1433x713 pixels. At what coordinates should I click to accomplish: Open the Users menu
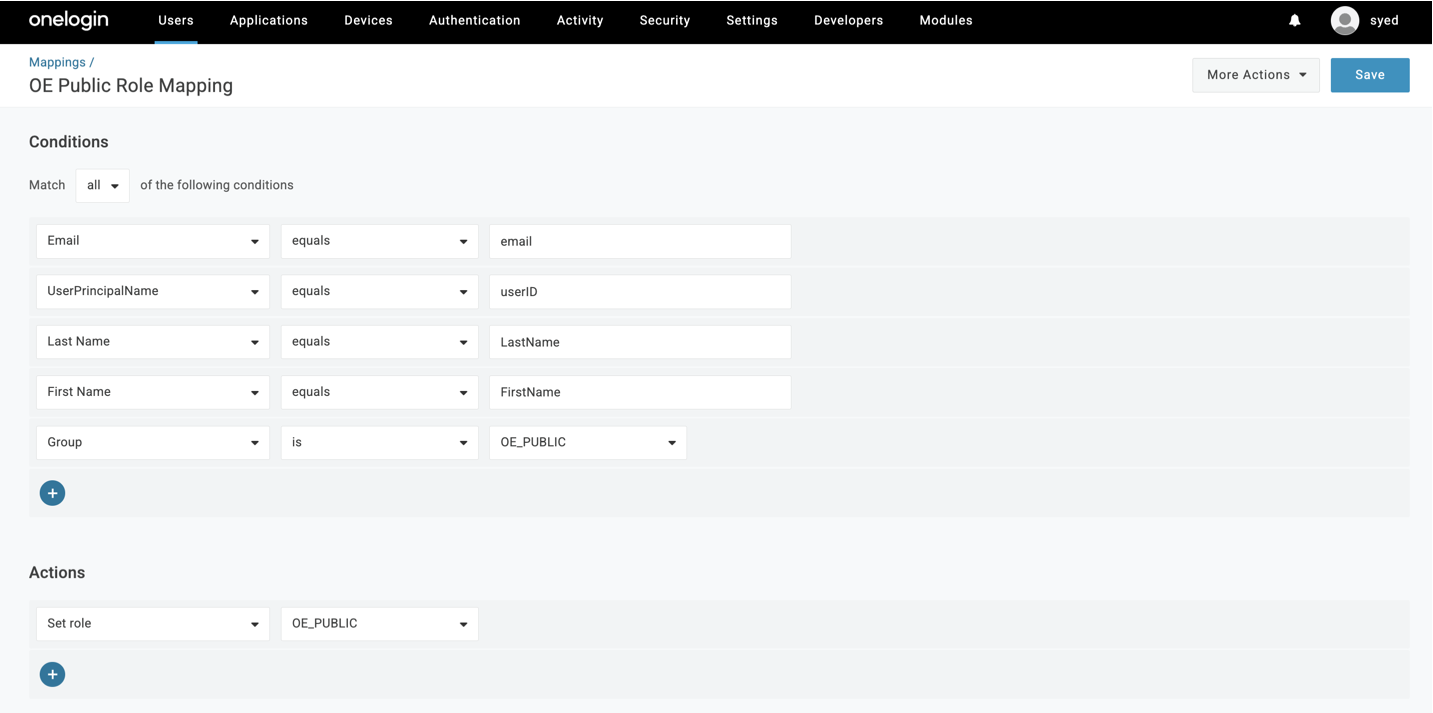176,20
